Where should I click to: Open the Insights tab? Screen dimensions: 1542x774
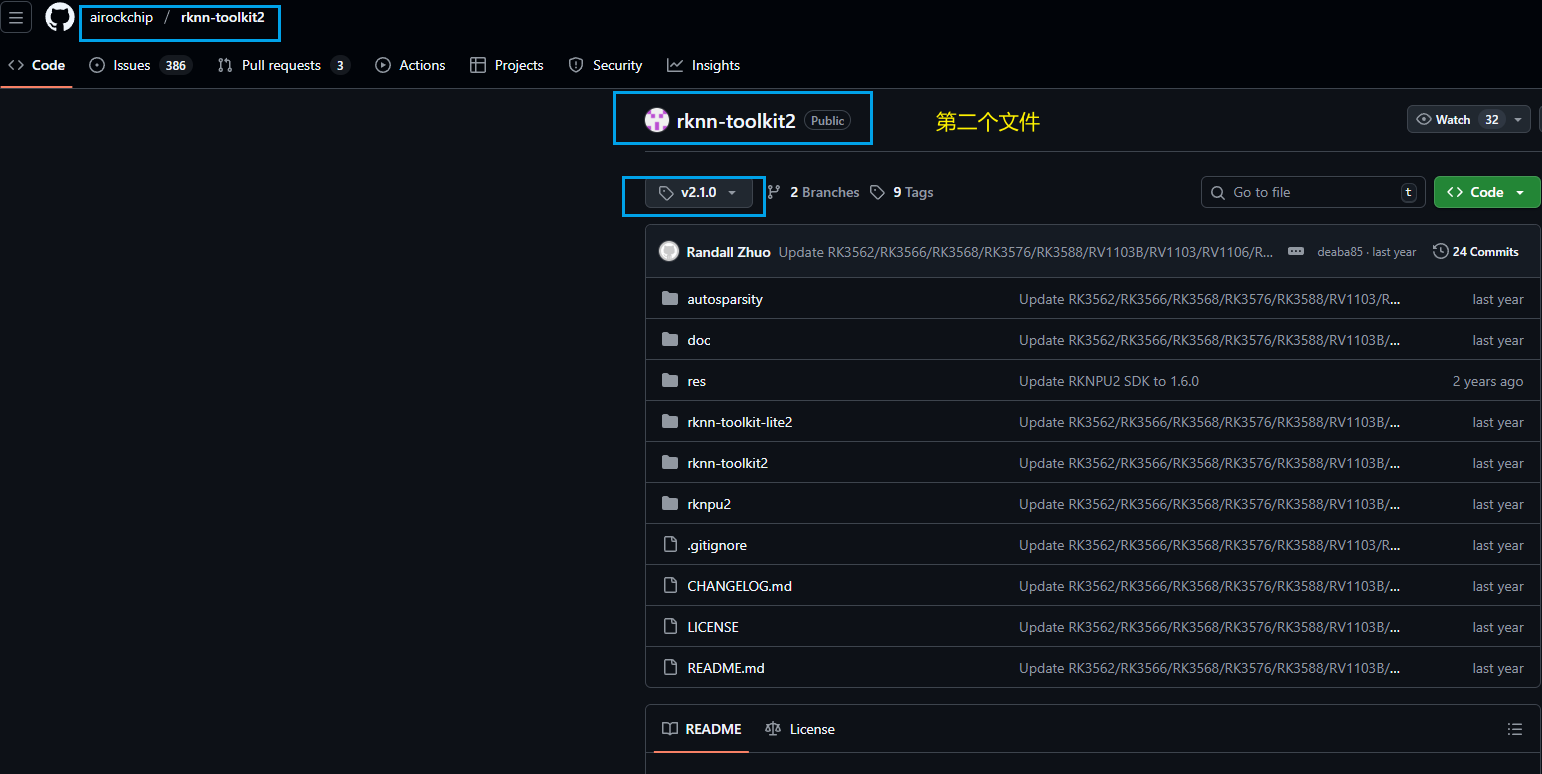[704, 65]
